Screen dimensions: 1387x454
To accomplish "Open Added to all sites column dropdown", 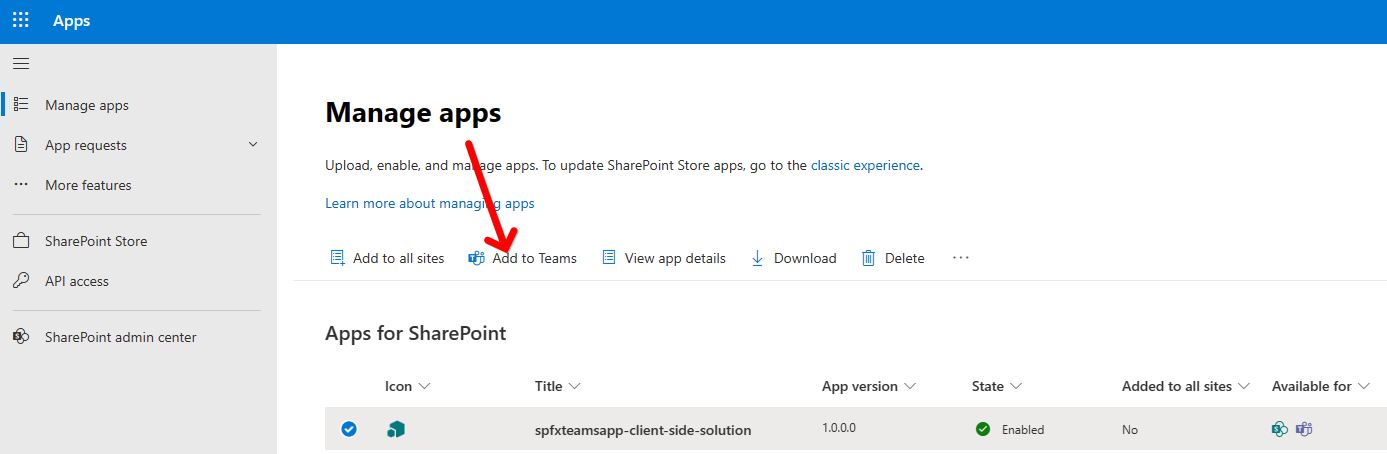I will pyautogui.click(x=1244, y=386).
